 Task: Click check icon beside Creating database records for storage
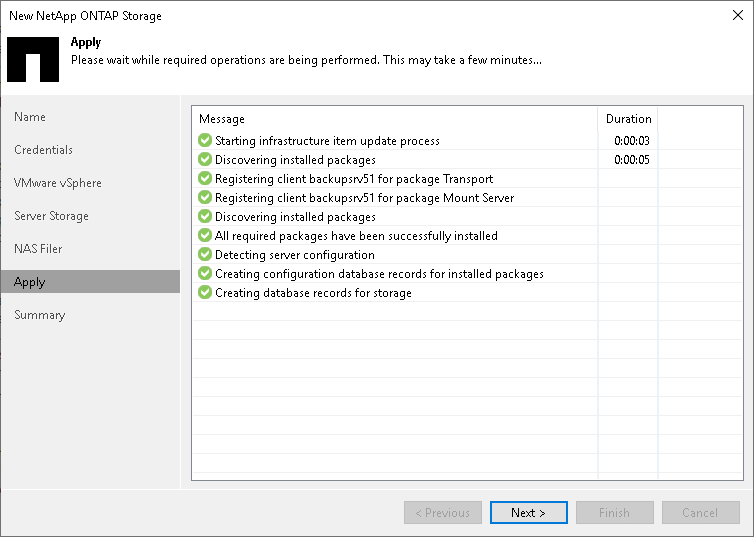[x=205, y=292]
